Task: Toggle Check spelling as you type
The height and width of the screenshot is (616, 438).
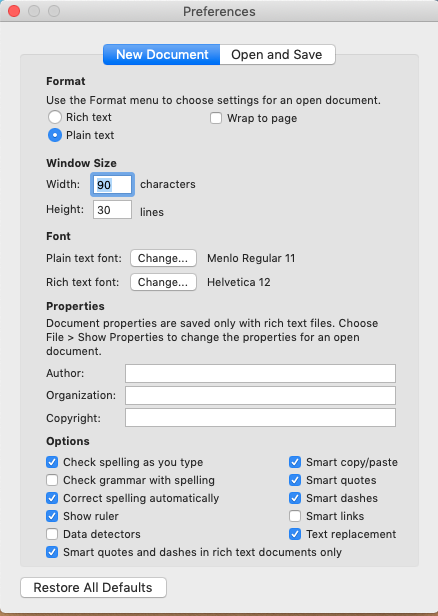Action: coord(52,462)
